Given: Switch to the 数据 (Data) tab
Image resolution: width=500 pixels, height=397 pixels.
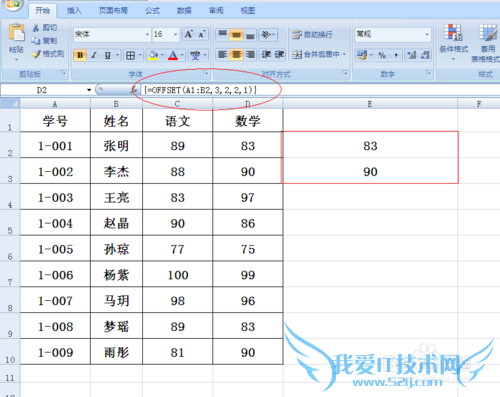Looking at the screenshot, I should pos(184,11).
